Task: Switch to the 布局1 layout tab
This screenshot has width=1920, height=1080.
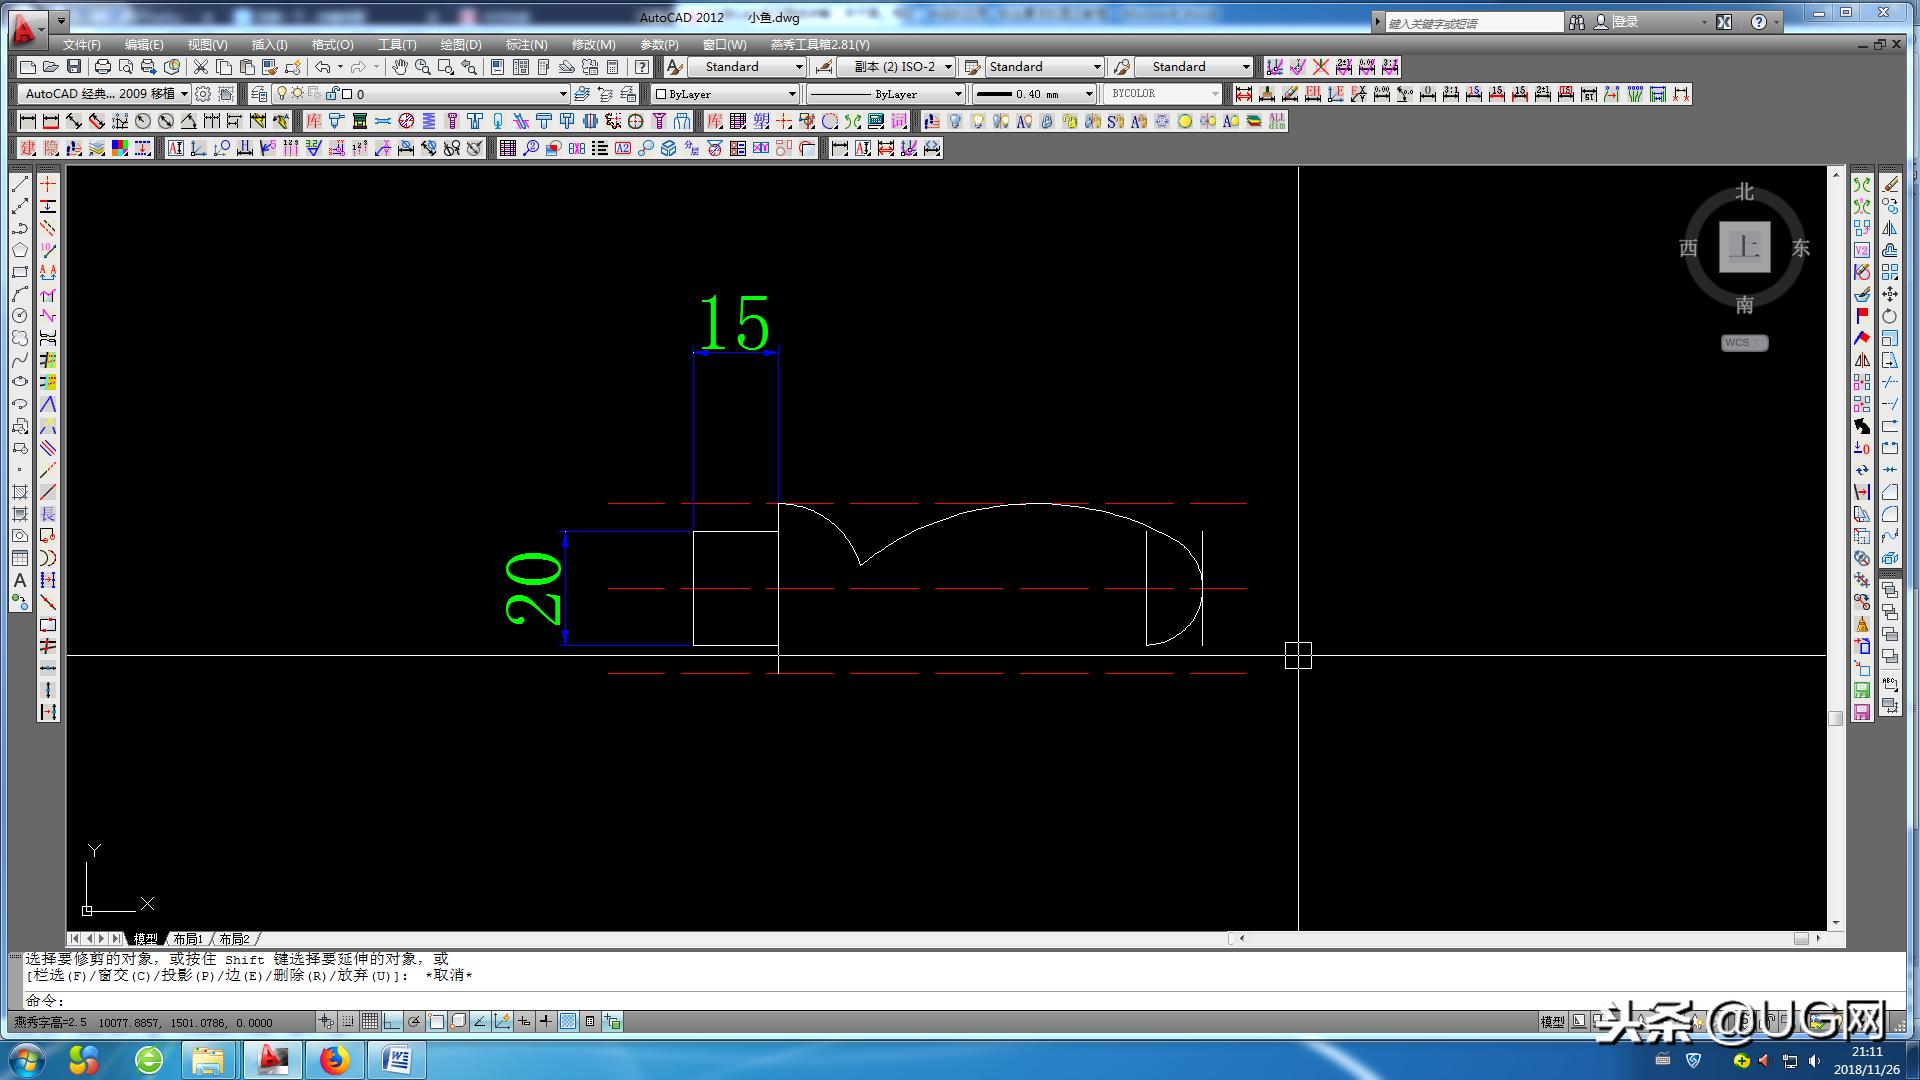Action: point(187,939)
